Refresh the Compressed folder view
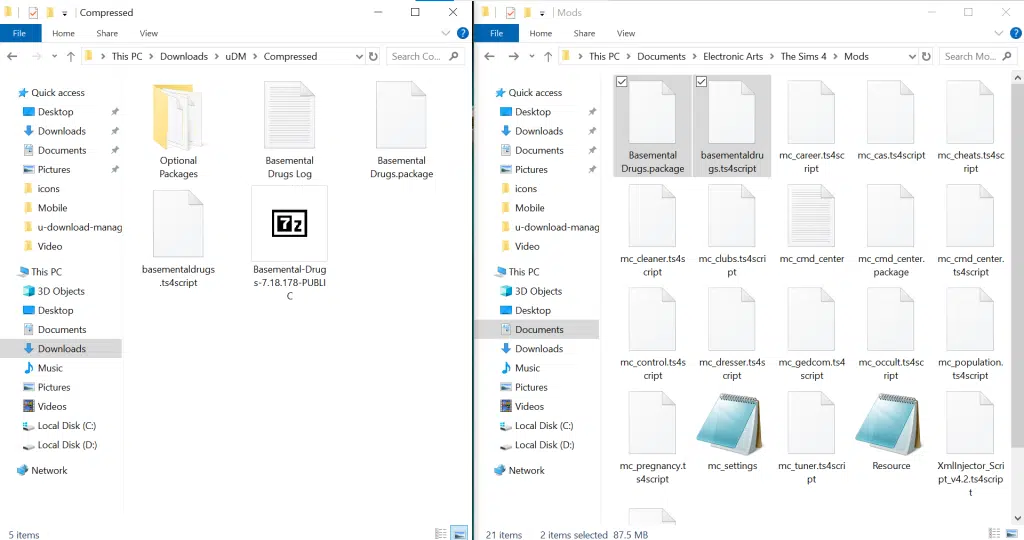1024x540 pixels. pyautogui.click(x=374, y=57)
